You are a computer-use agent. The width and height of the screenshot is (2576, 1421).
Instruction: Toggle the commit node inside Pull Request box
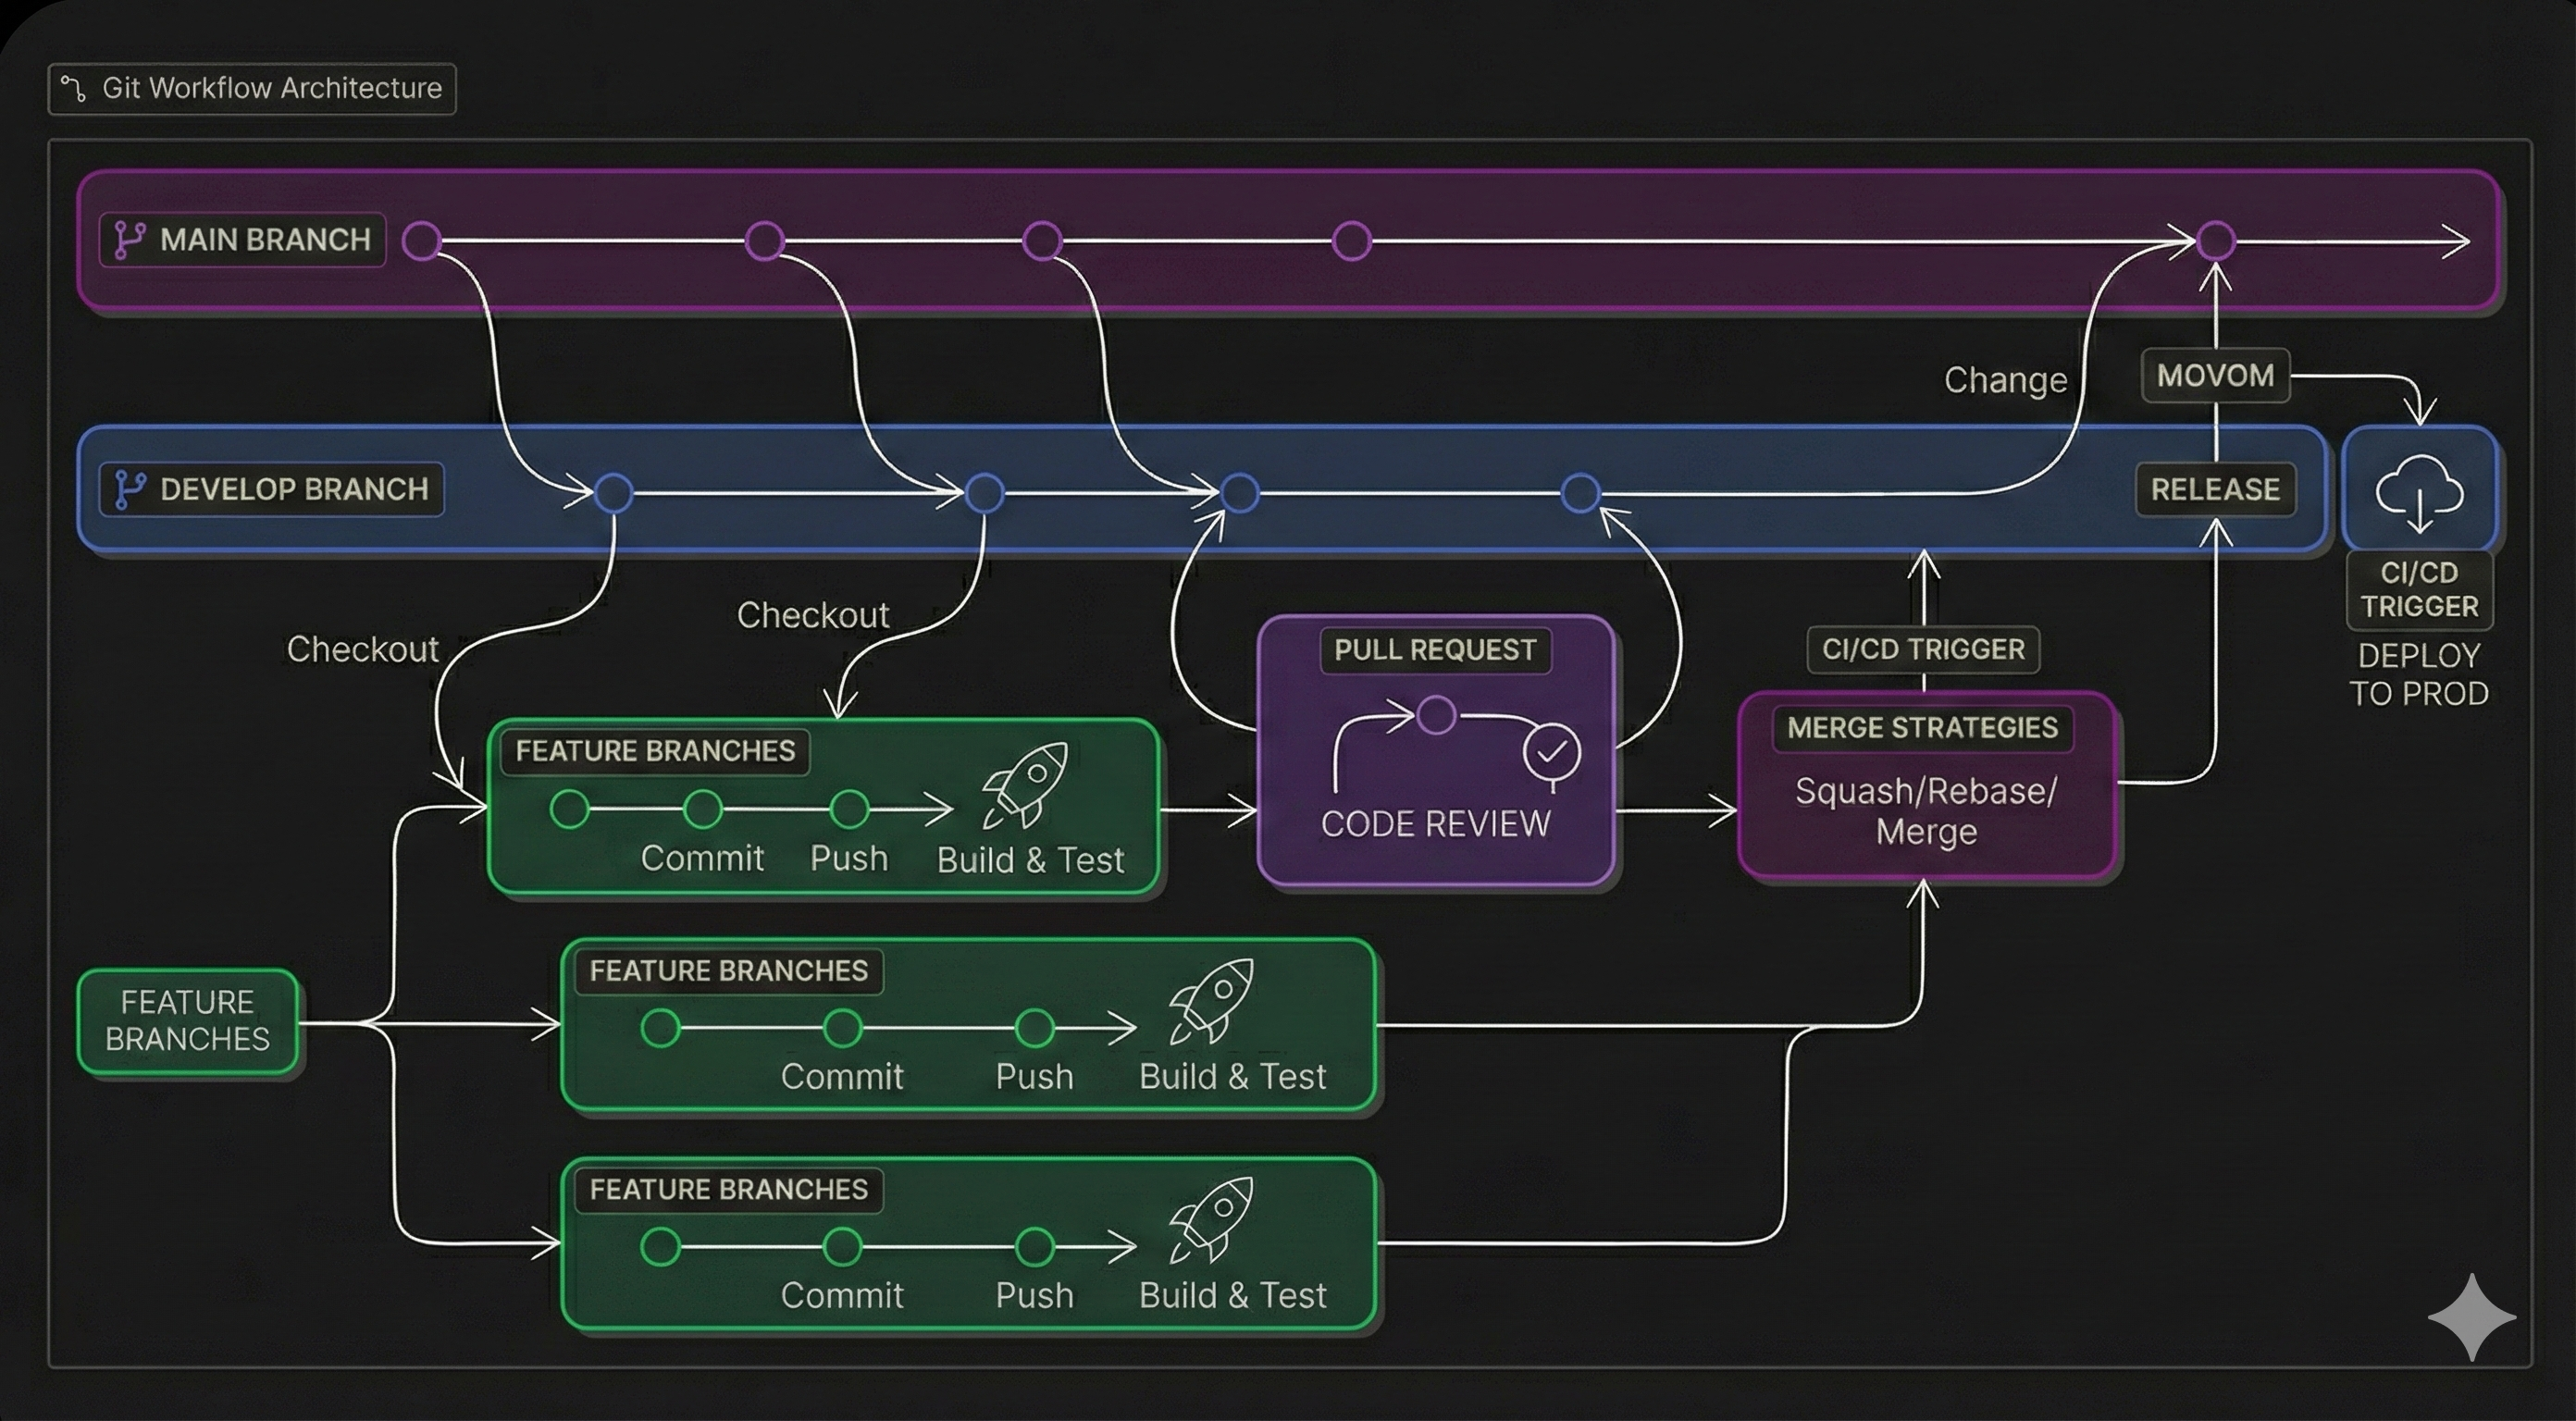point(1438,716)
